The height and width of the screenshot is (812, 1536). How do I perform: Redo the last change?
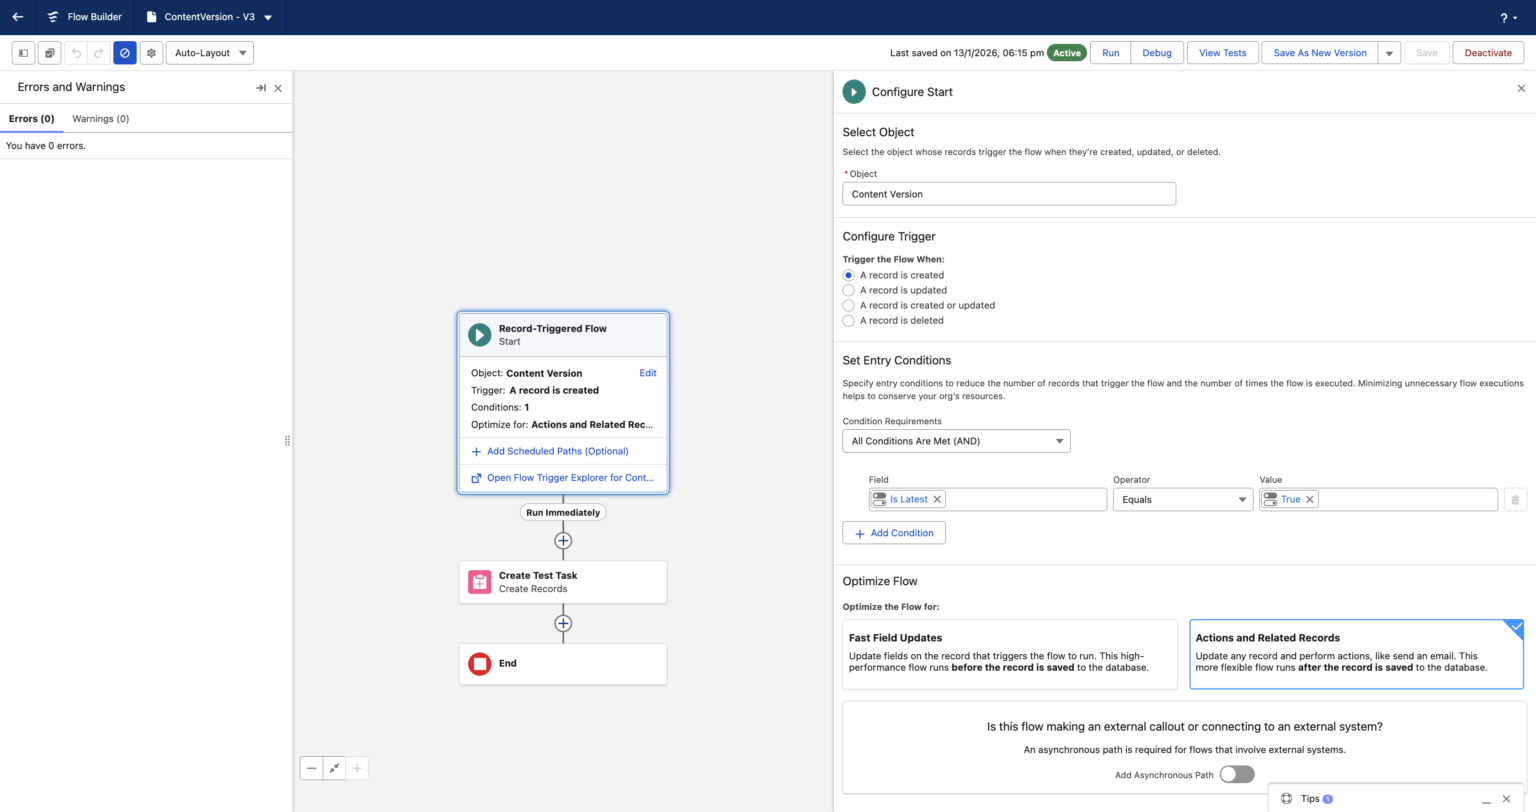tap(99, 53)
